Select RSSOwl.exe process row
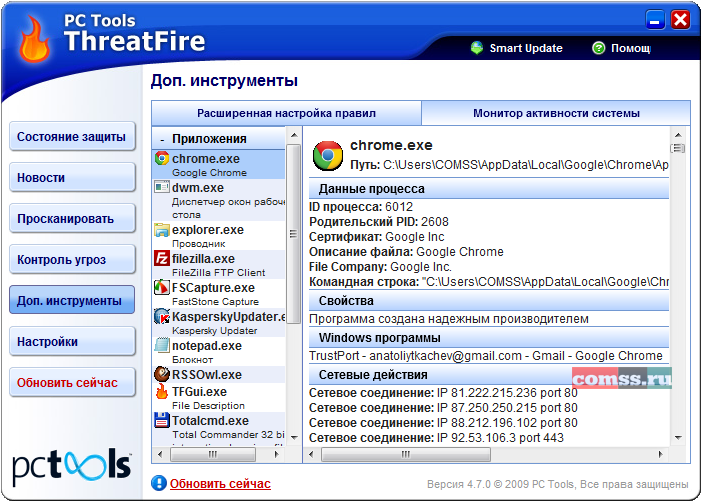 tap(219, 374)
